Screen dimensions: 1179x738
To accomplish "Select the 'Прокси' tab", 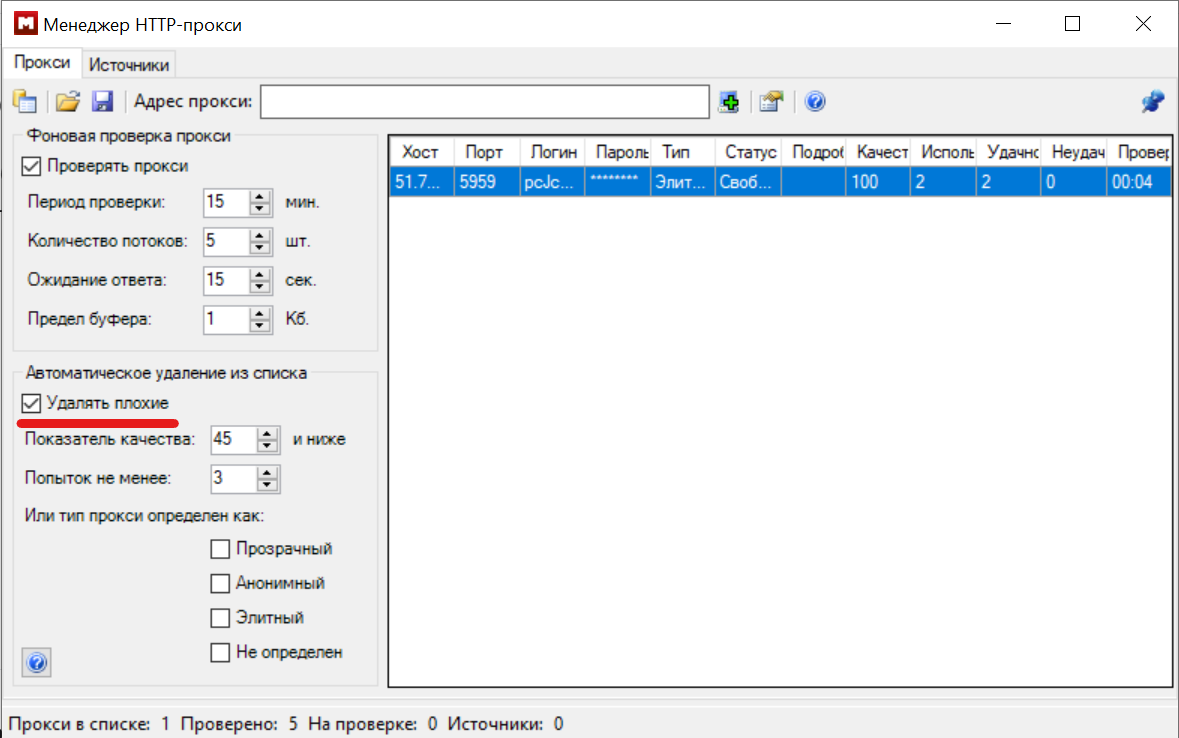I will pyautogui.click(x=42, y=63).
